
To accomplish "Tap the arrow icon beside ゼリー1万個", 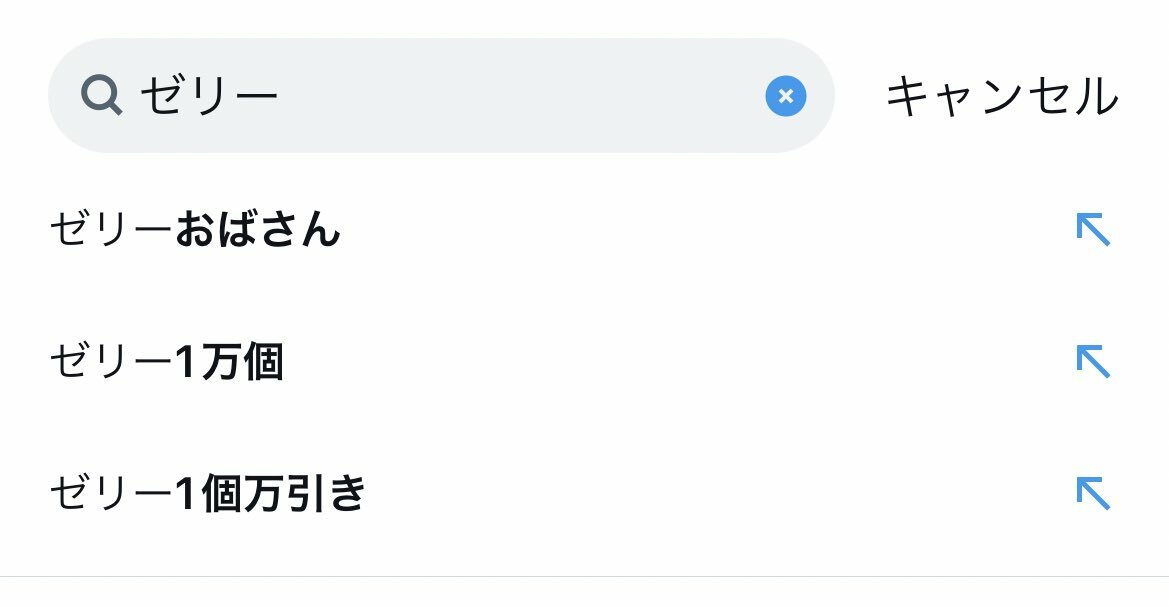I will click(x=1093, y=362).
